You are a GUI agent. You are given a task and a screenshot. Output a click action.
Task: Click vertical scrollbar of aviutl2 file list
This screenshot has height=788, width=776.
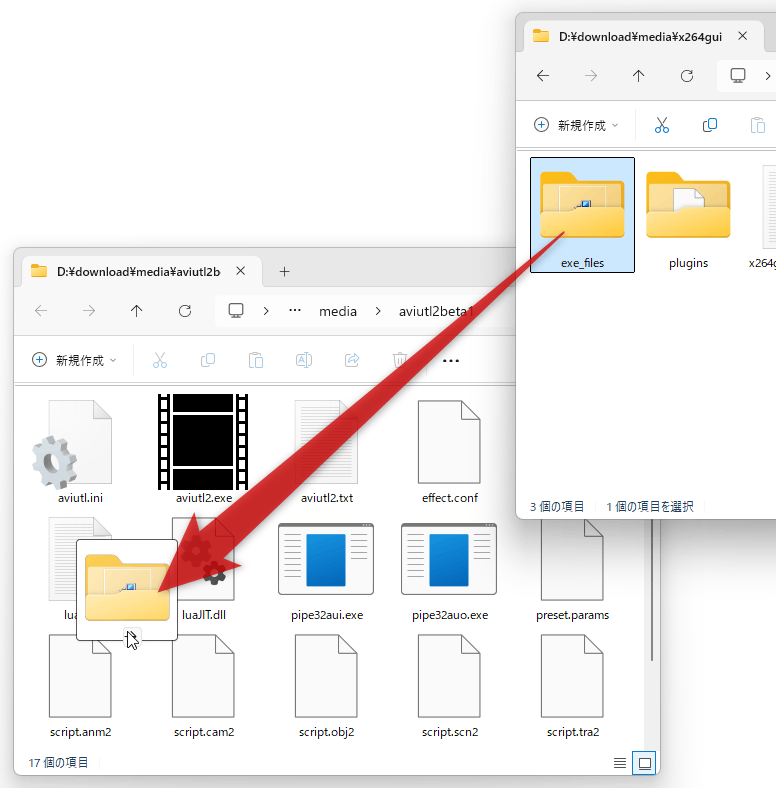[x=652, y=590]
